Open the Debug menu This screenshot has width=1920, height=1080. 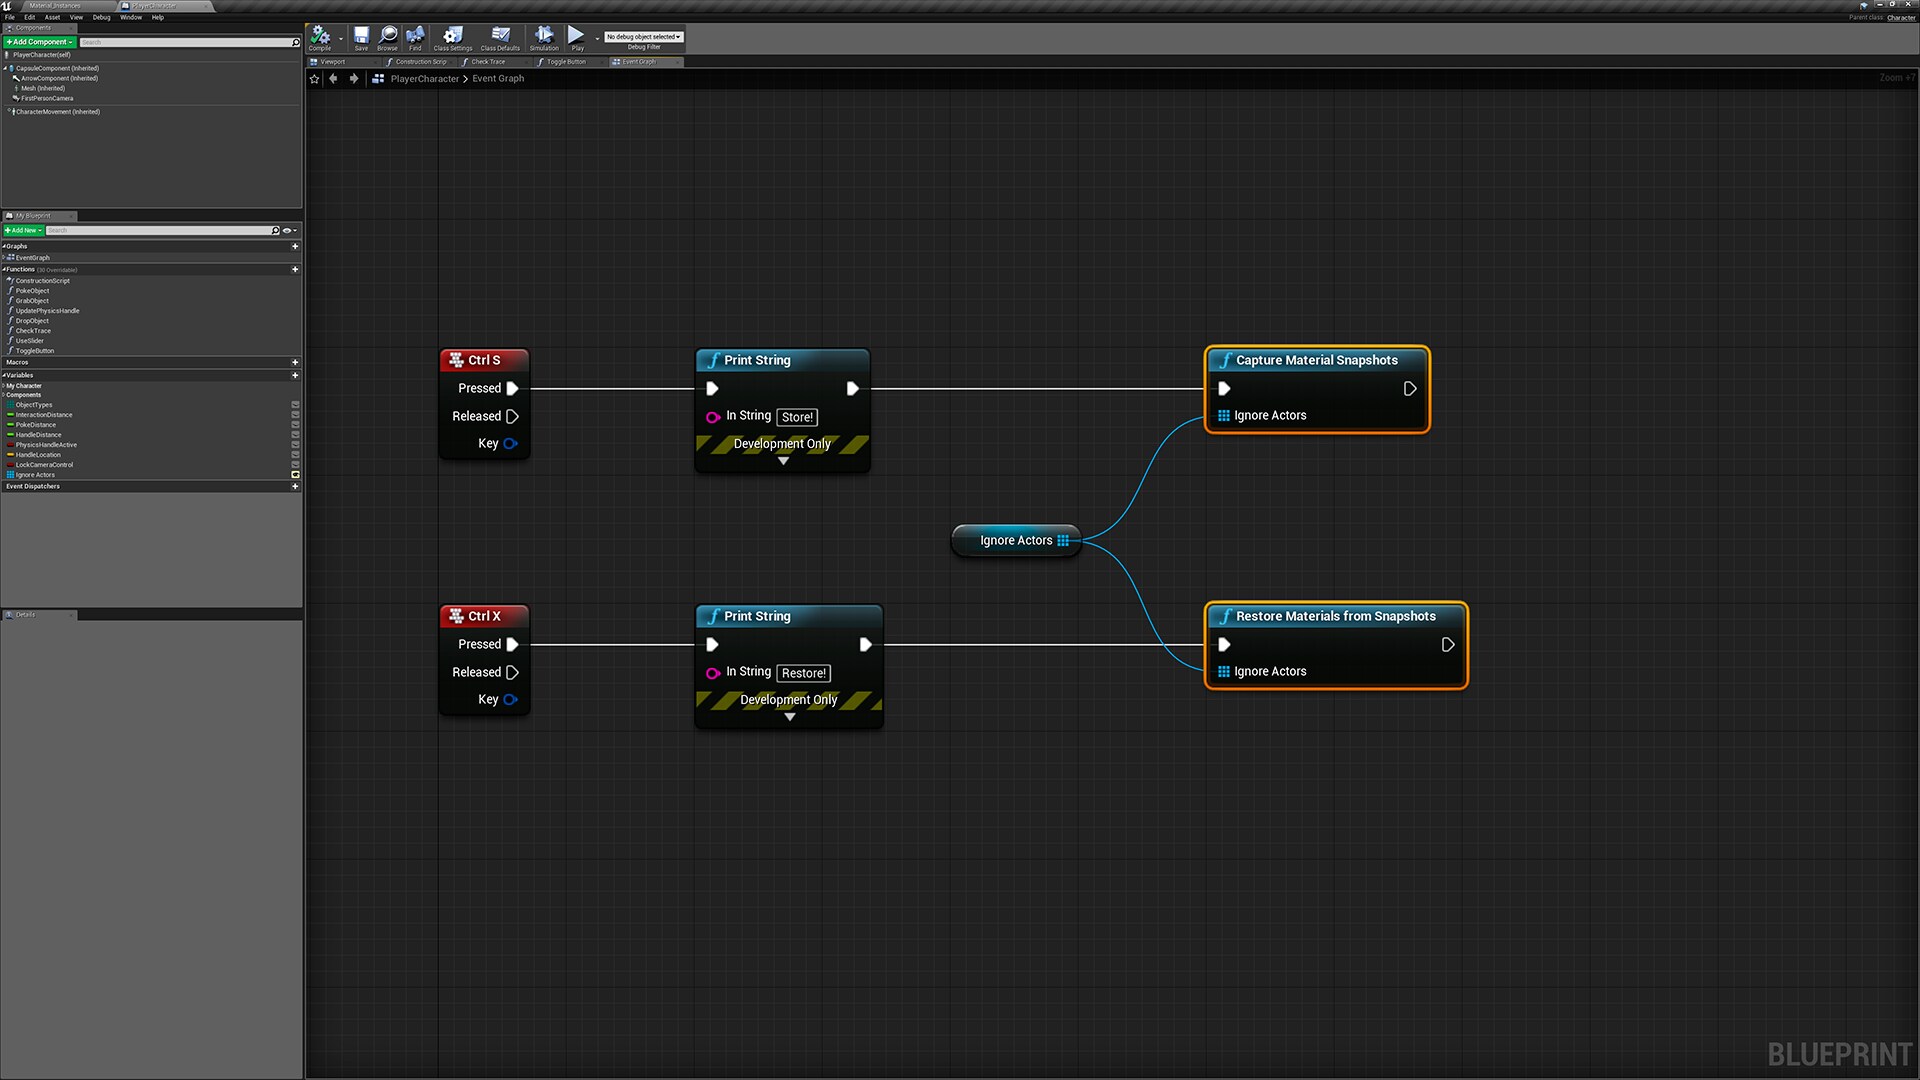tap(101, 17)
